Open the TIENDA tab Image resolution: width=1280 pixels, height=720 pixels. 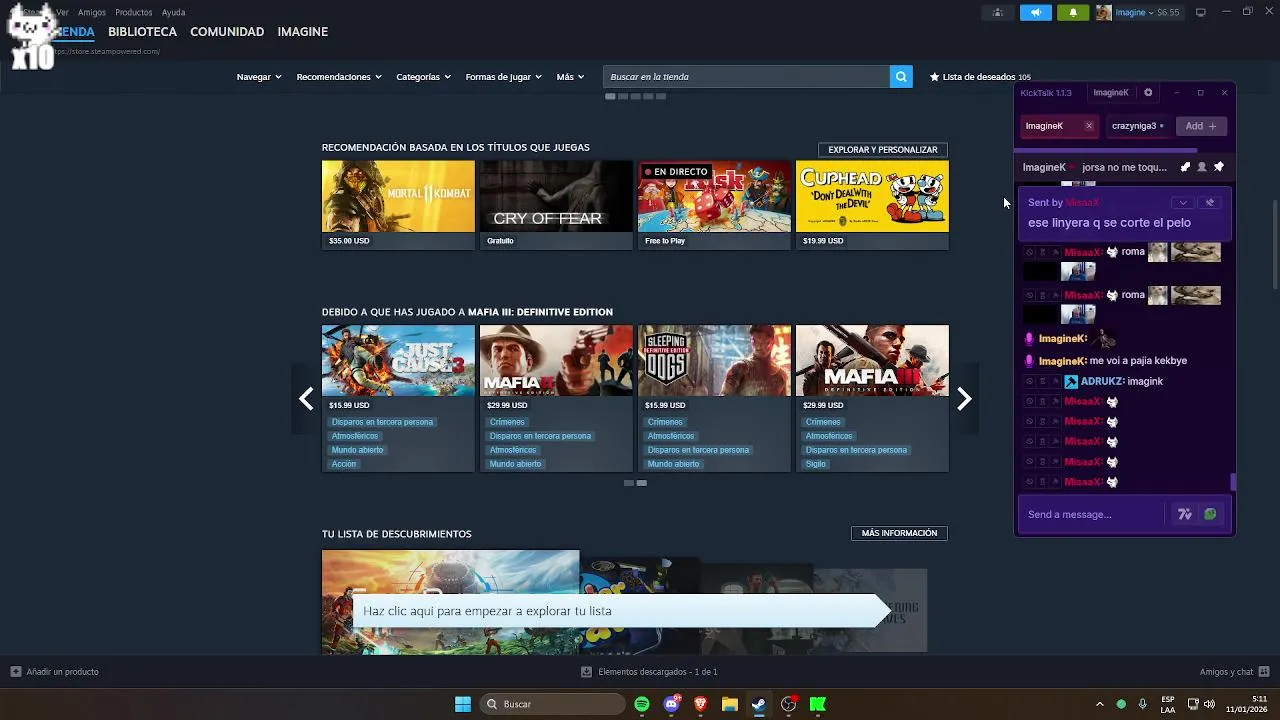74,32
